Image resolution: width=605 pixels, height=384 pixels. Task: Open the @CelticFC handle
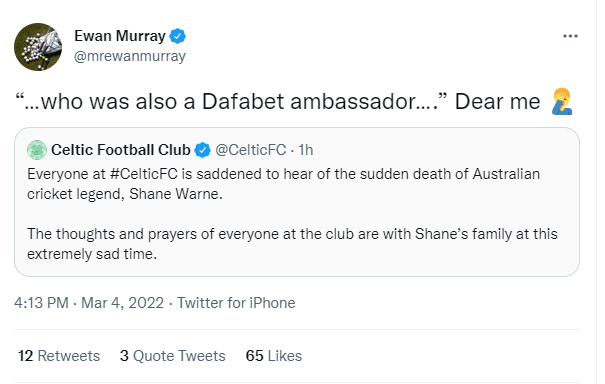tap(250, 150)
